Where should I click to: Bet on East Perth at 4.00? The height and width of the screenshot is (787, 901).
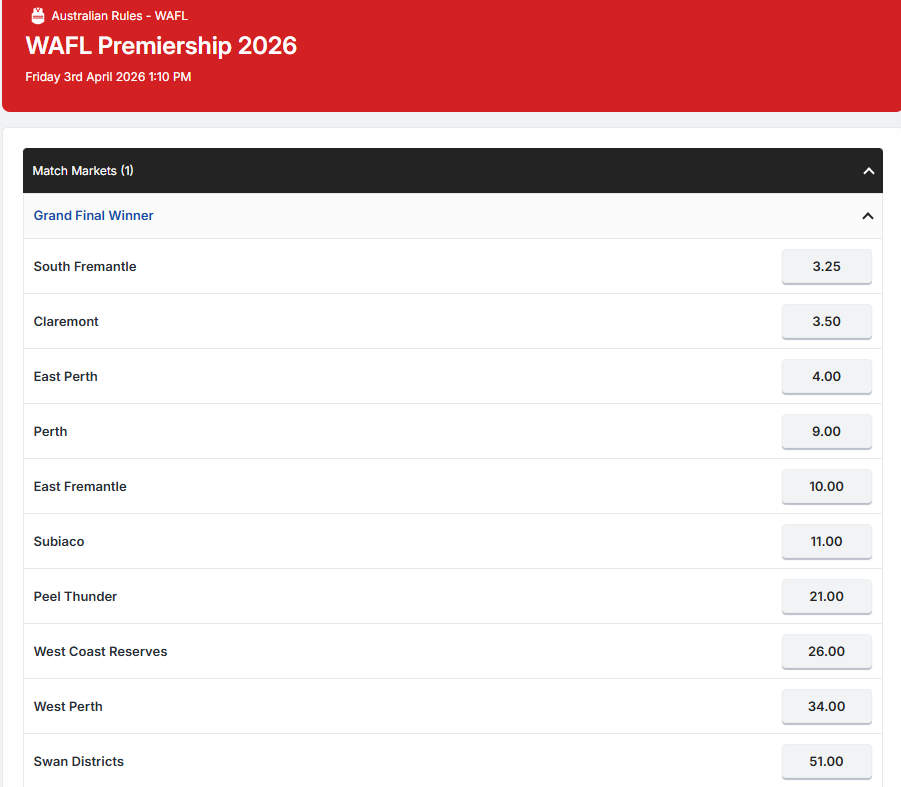[x=826, y=377]
